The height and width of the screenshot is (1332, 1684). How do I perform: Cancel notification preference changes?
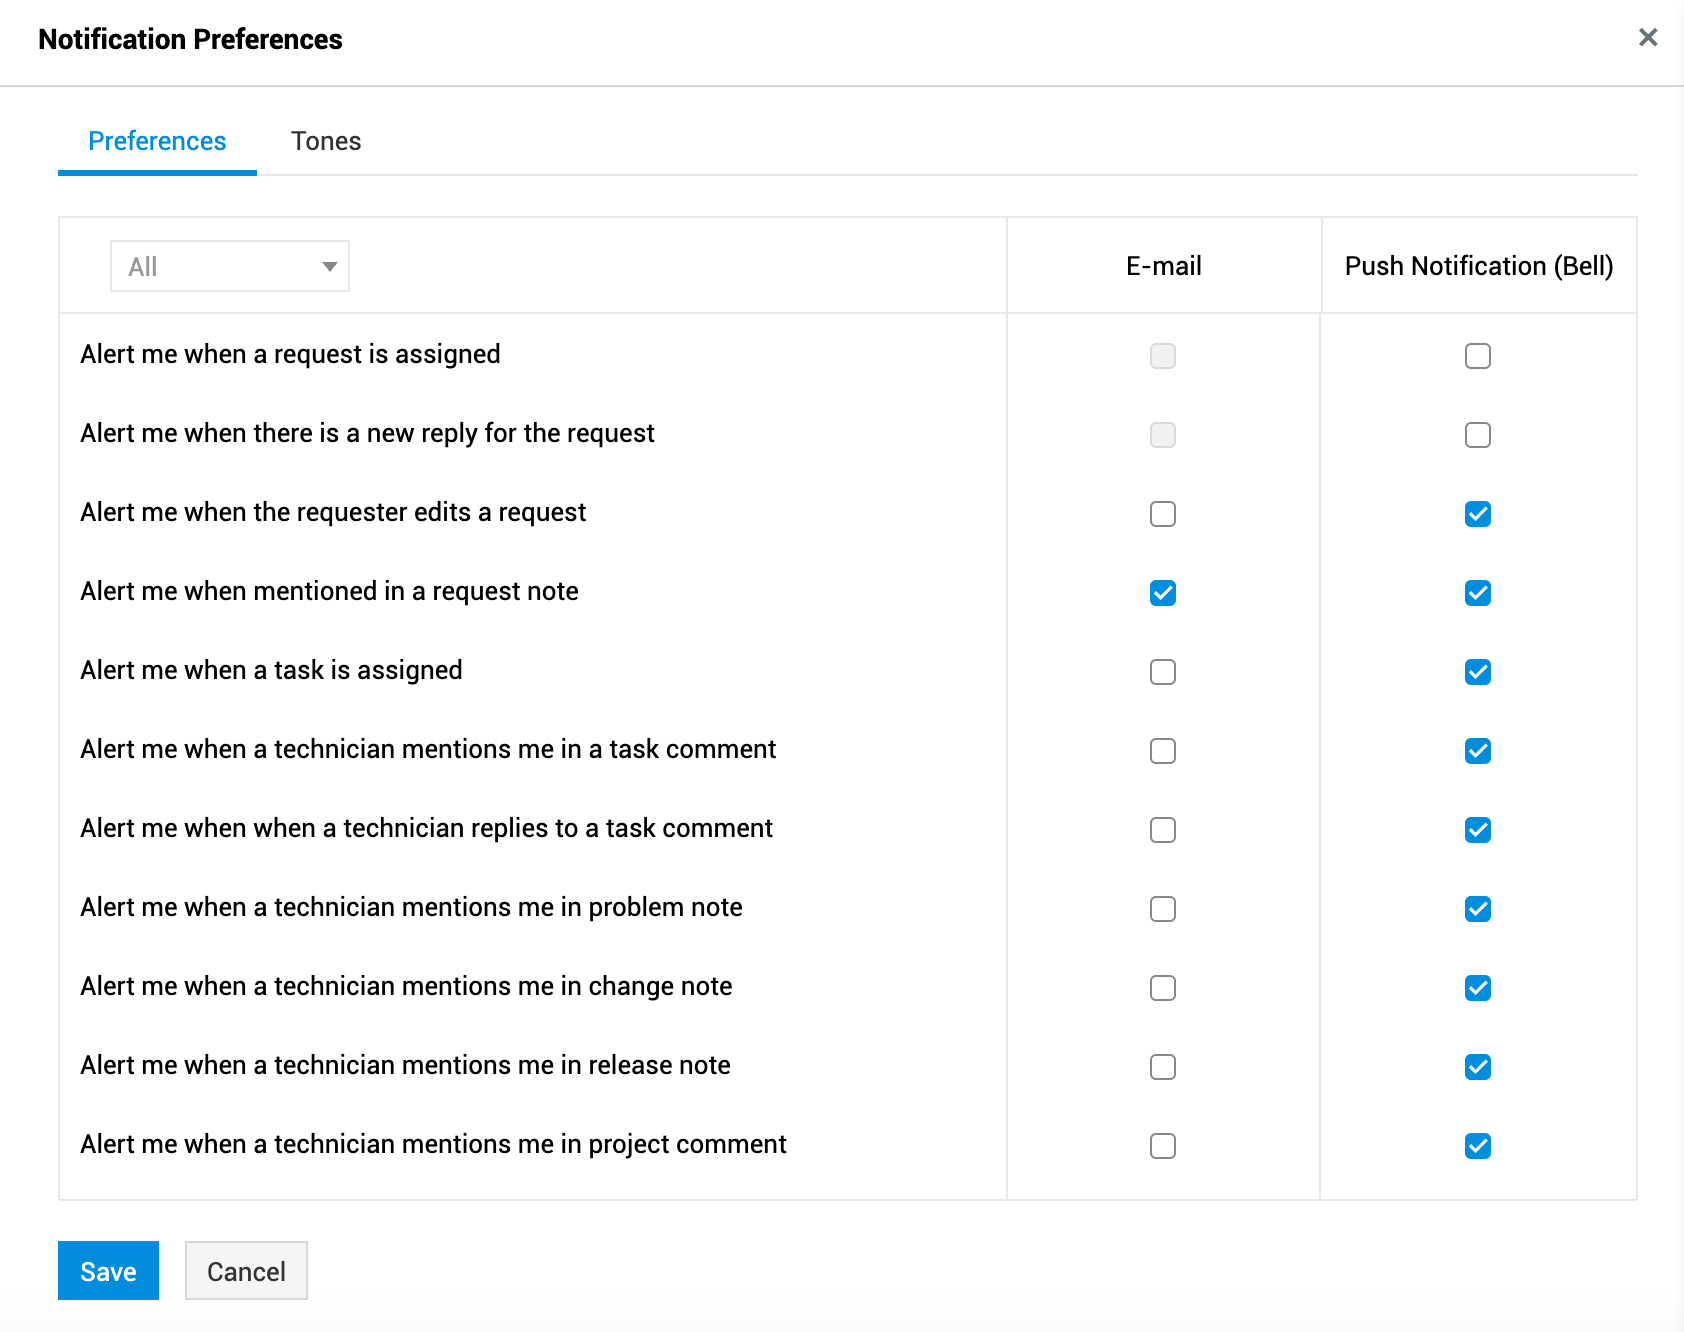click(246, 1271)
